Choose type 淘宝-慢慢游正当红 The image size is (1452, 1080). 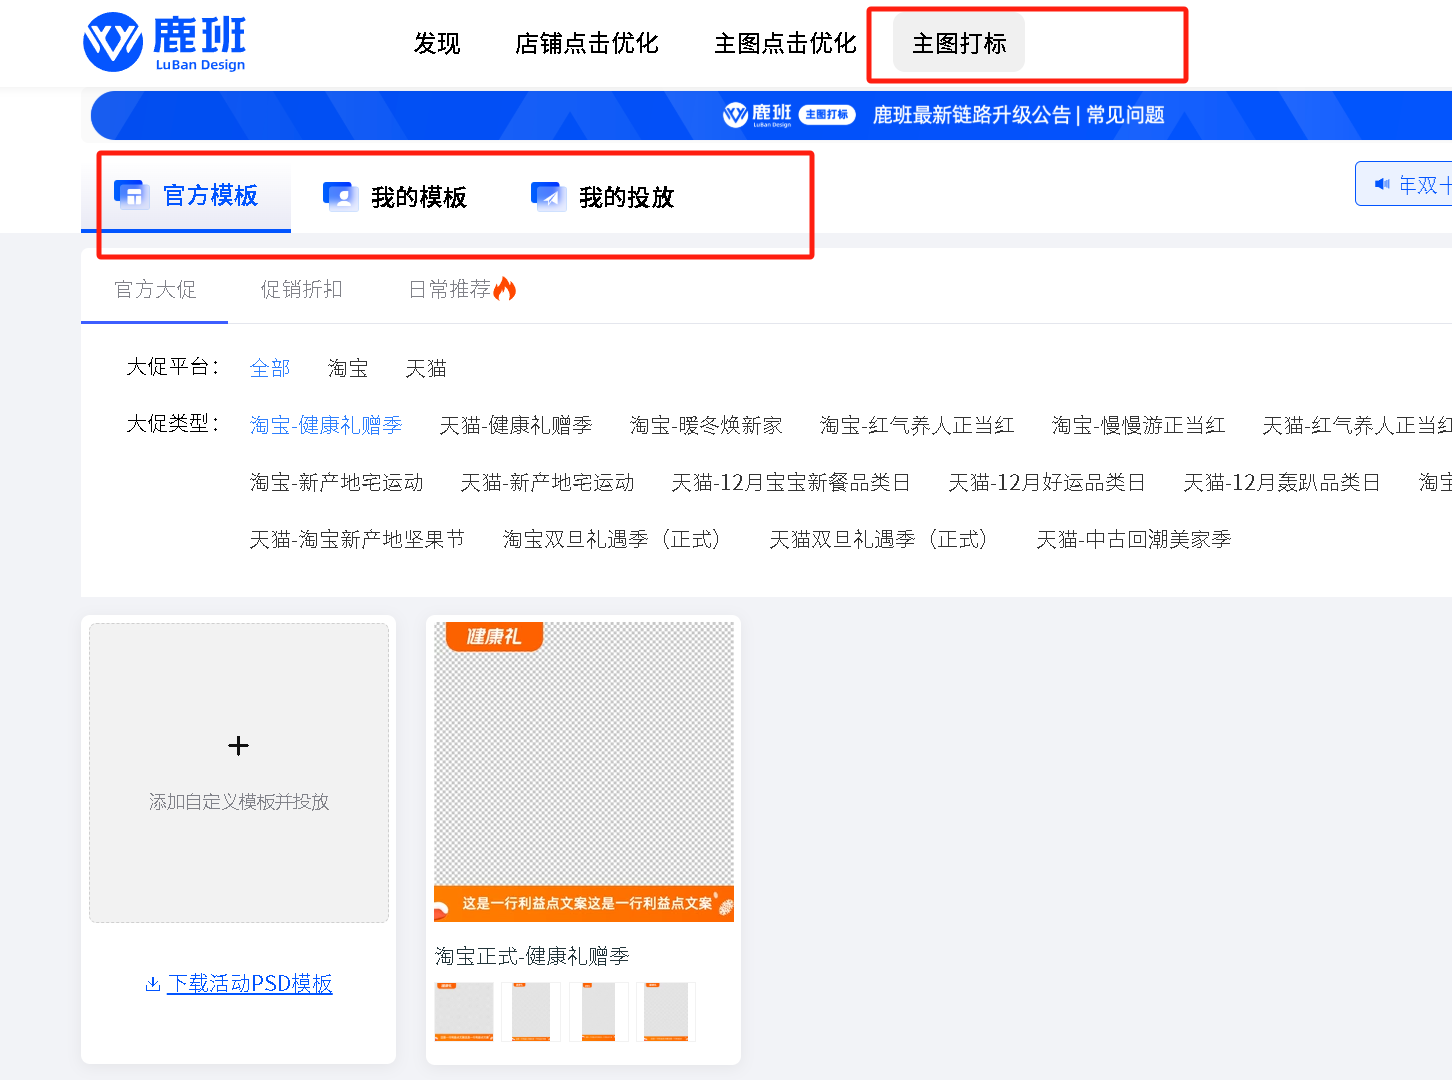(1138, 425)
